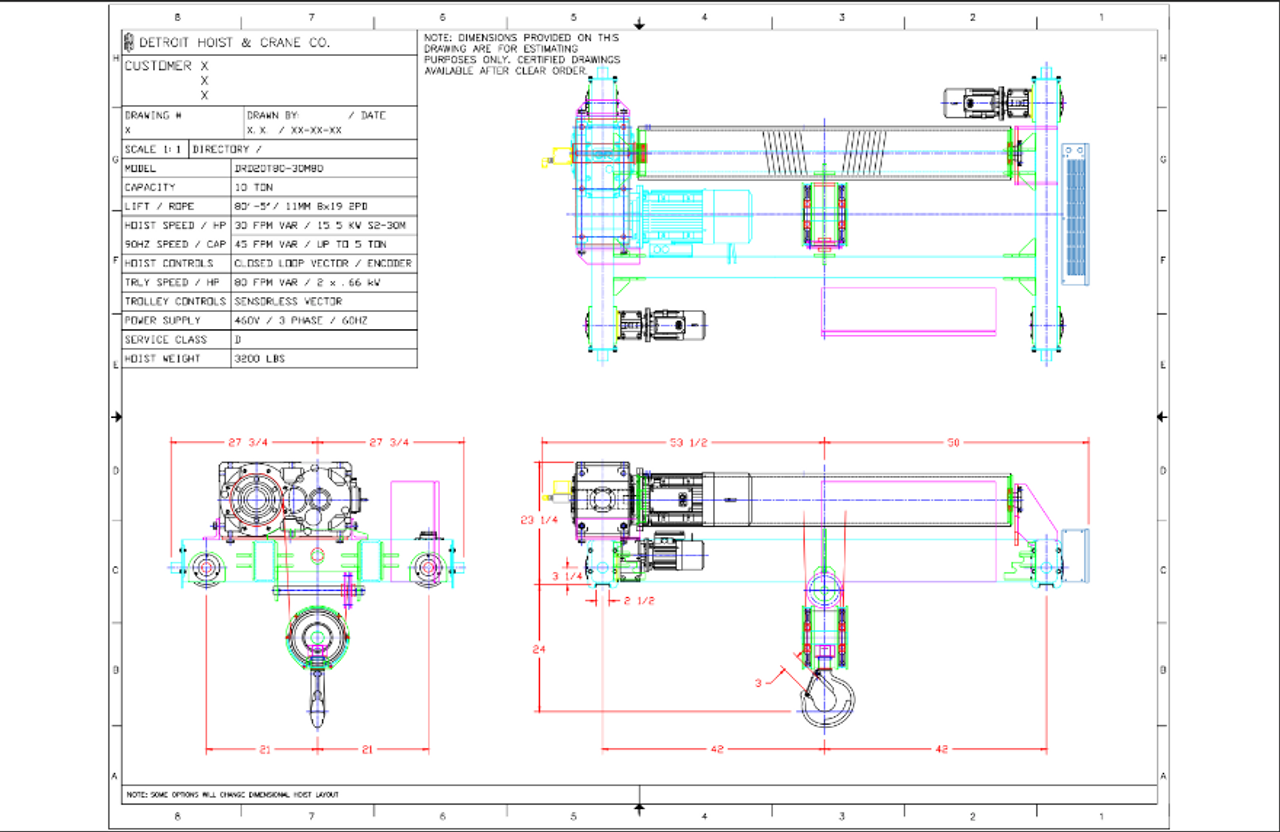Viewport: 1280px width, 832px height.
Task: Click the "/ DATE" label
Action: click(367, 115)
